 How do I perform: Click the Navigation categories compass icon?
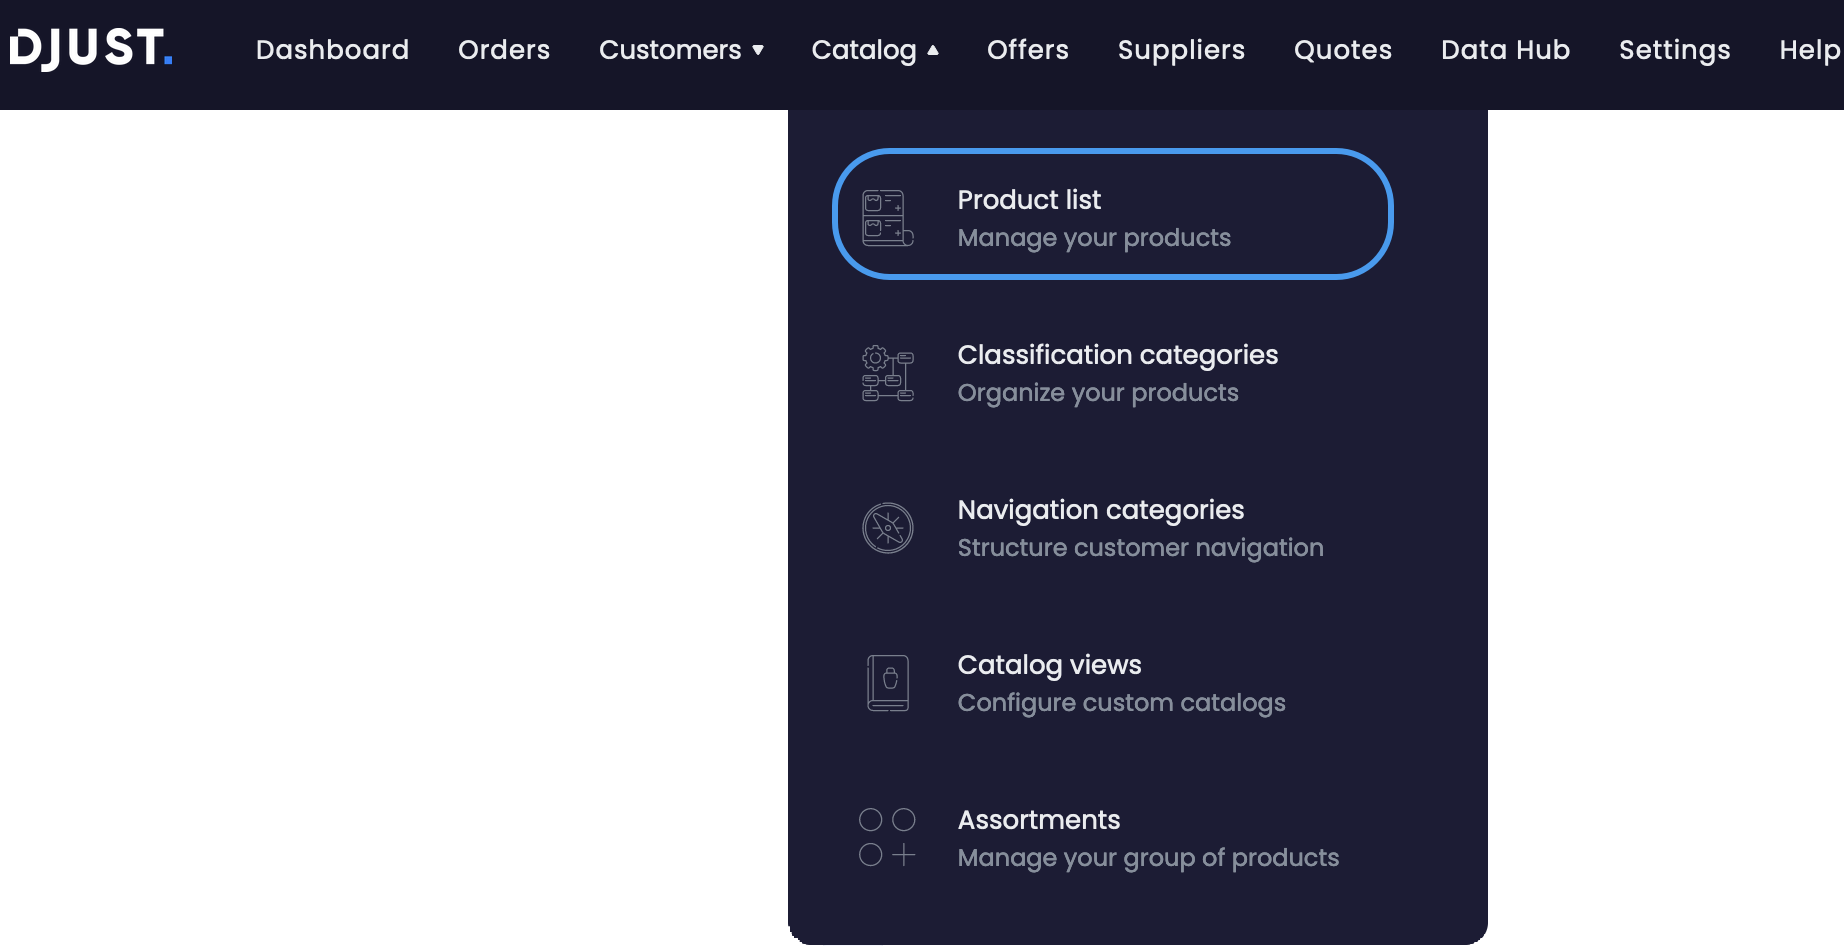(887, 528)
